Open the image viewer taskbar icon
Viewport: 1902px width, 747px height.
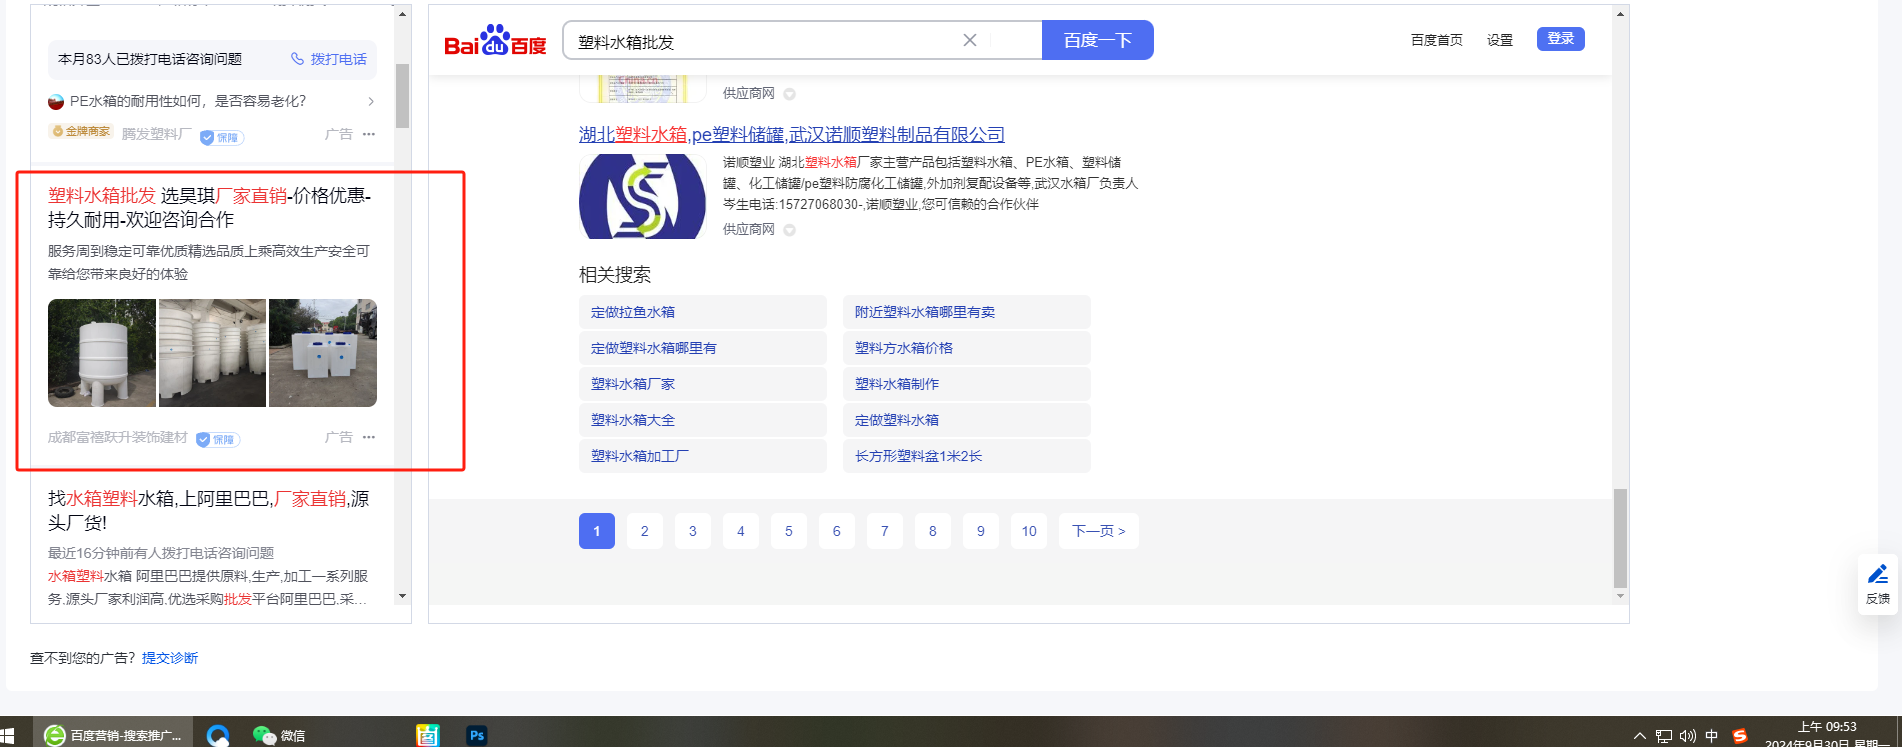pos(428,735)
